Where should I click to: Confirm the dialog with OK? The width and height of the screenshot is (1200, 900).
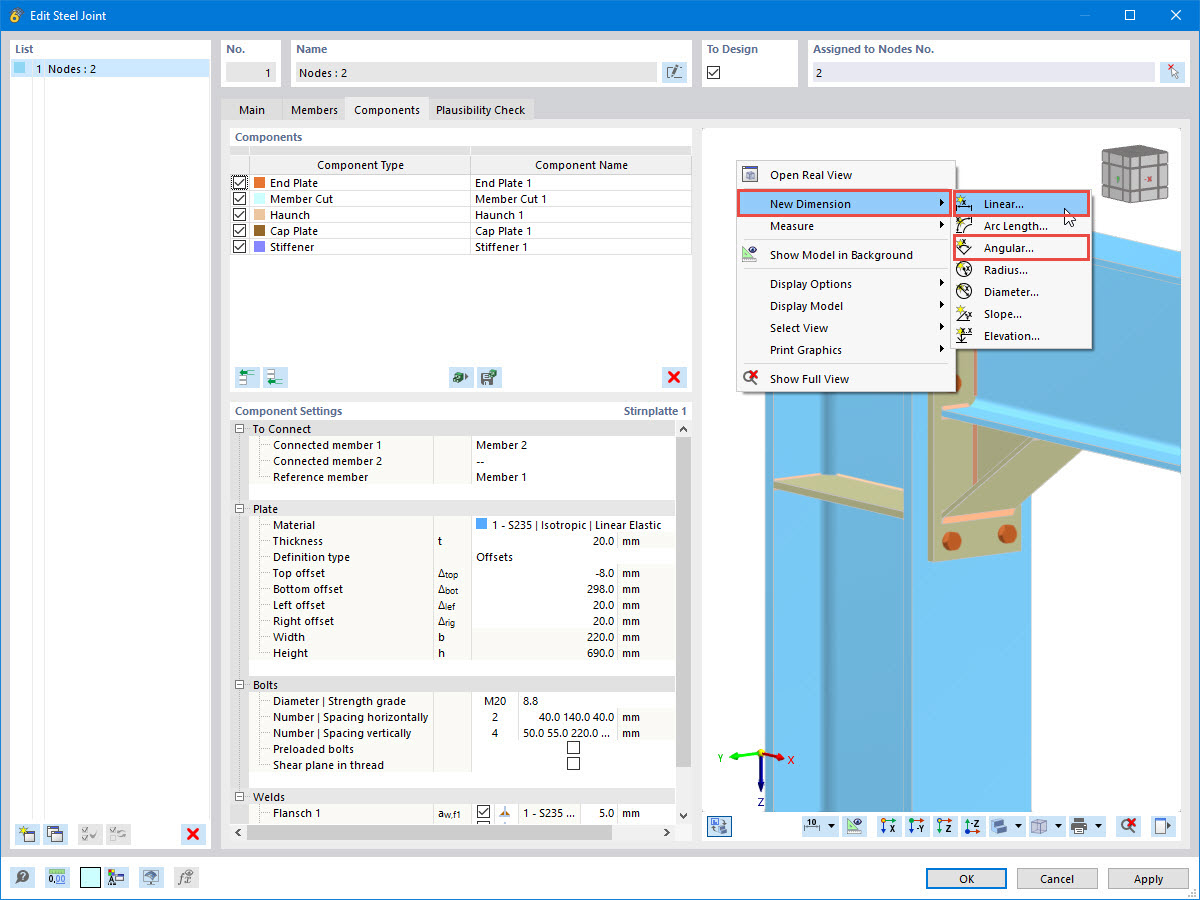tap(965, 878)
